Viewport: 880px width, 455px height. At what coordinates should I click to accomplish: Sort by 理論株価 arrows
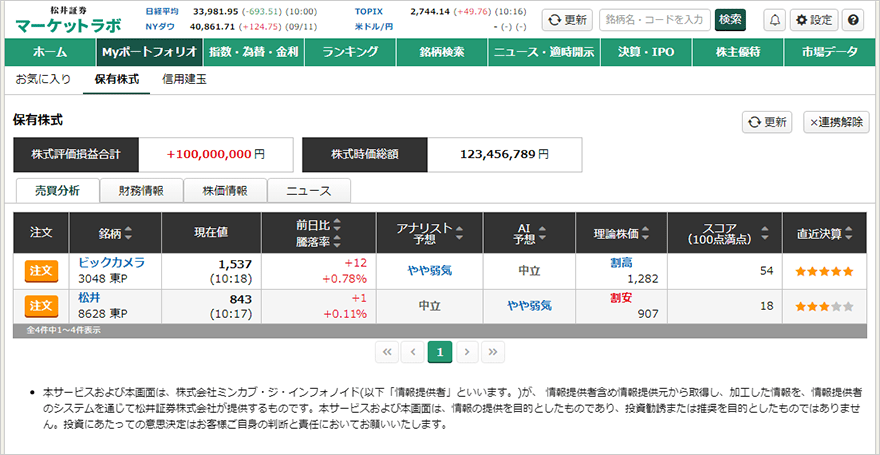click(x=645, y=233)
